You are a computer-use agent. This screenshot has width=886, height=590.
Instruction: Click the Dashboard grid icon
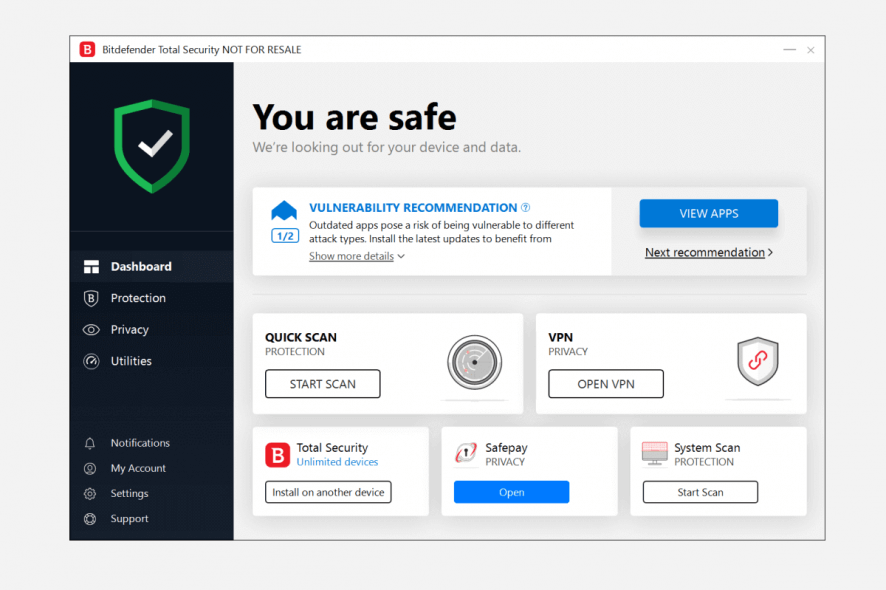(x=91, y=267)
